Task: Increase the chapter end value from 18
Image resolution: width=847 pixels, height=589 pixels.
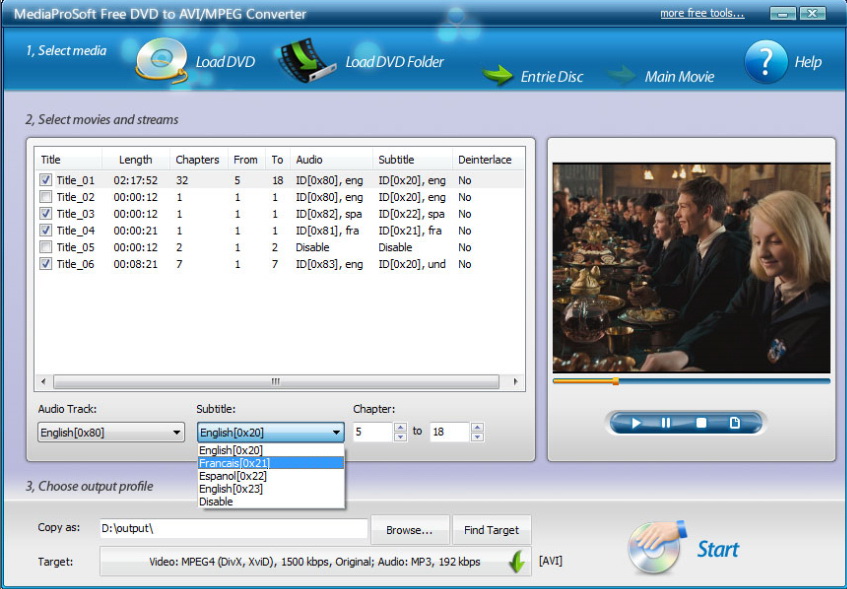Action: pyautogui.click(x=477, y=427)
